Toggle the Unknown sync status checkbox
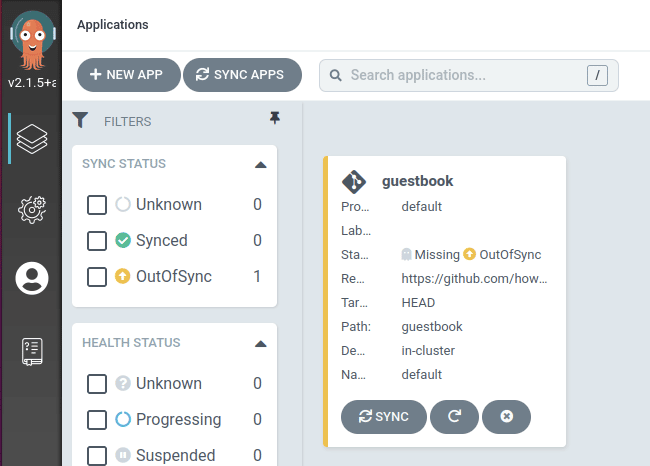Image resolution: width=650 pixels, height=466 pixels. tap(97, 204)
